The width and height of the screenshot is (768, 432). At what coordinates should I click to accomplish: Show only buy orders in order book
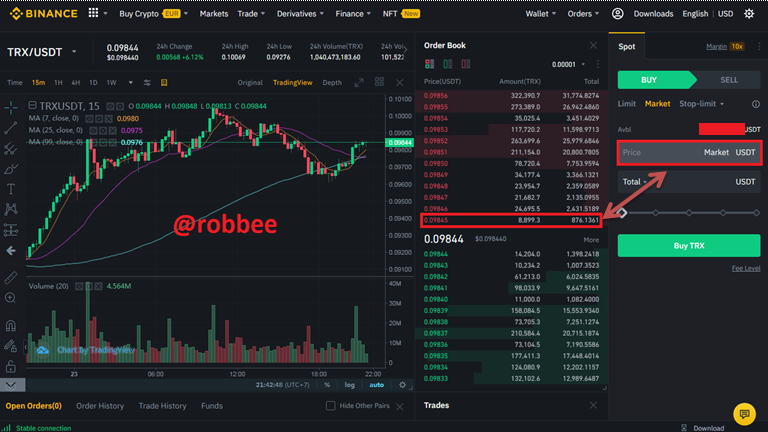pyautogui.click(x=448, y=64)
